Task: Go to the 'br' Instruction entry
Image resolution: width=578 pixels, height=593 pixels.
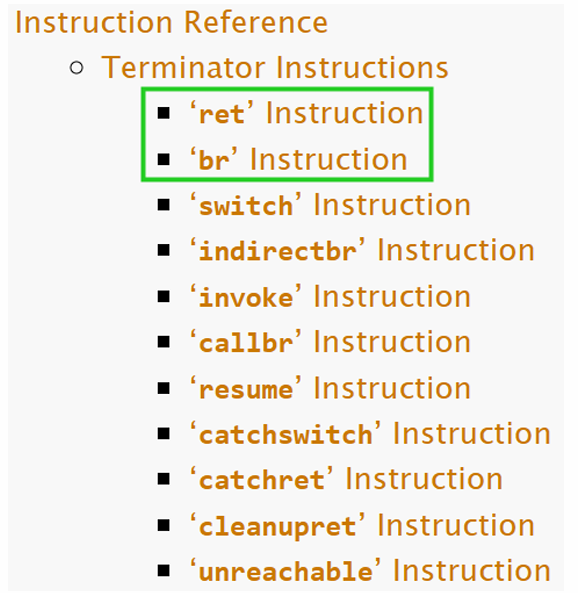Action: 298,159
